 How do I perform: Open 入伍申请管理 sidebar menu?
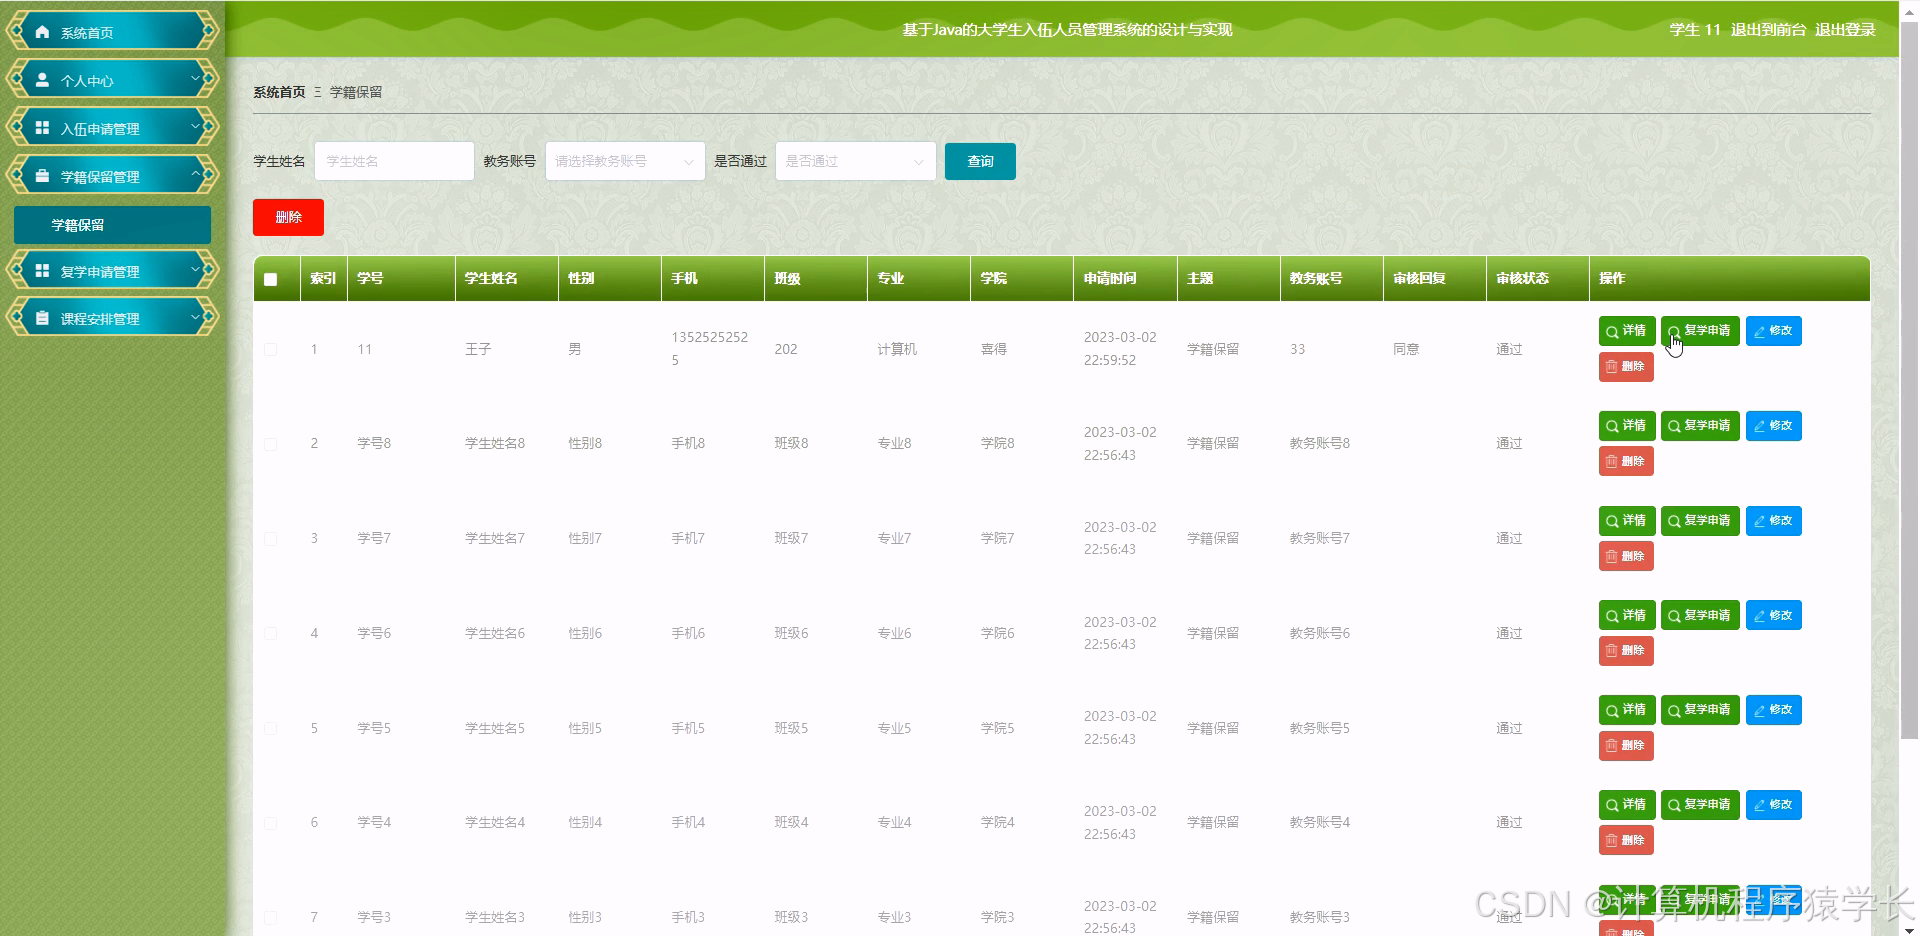coord(112,128)
